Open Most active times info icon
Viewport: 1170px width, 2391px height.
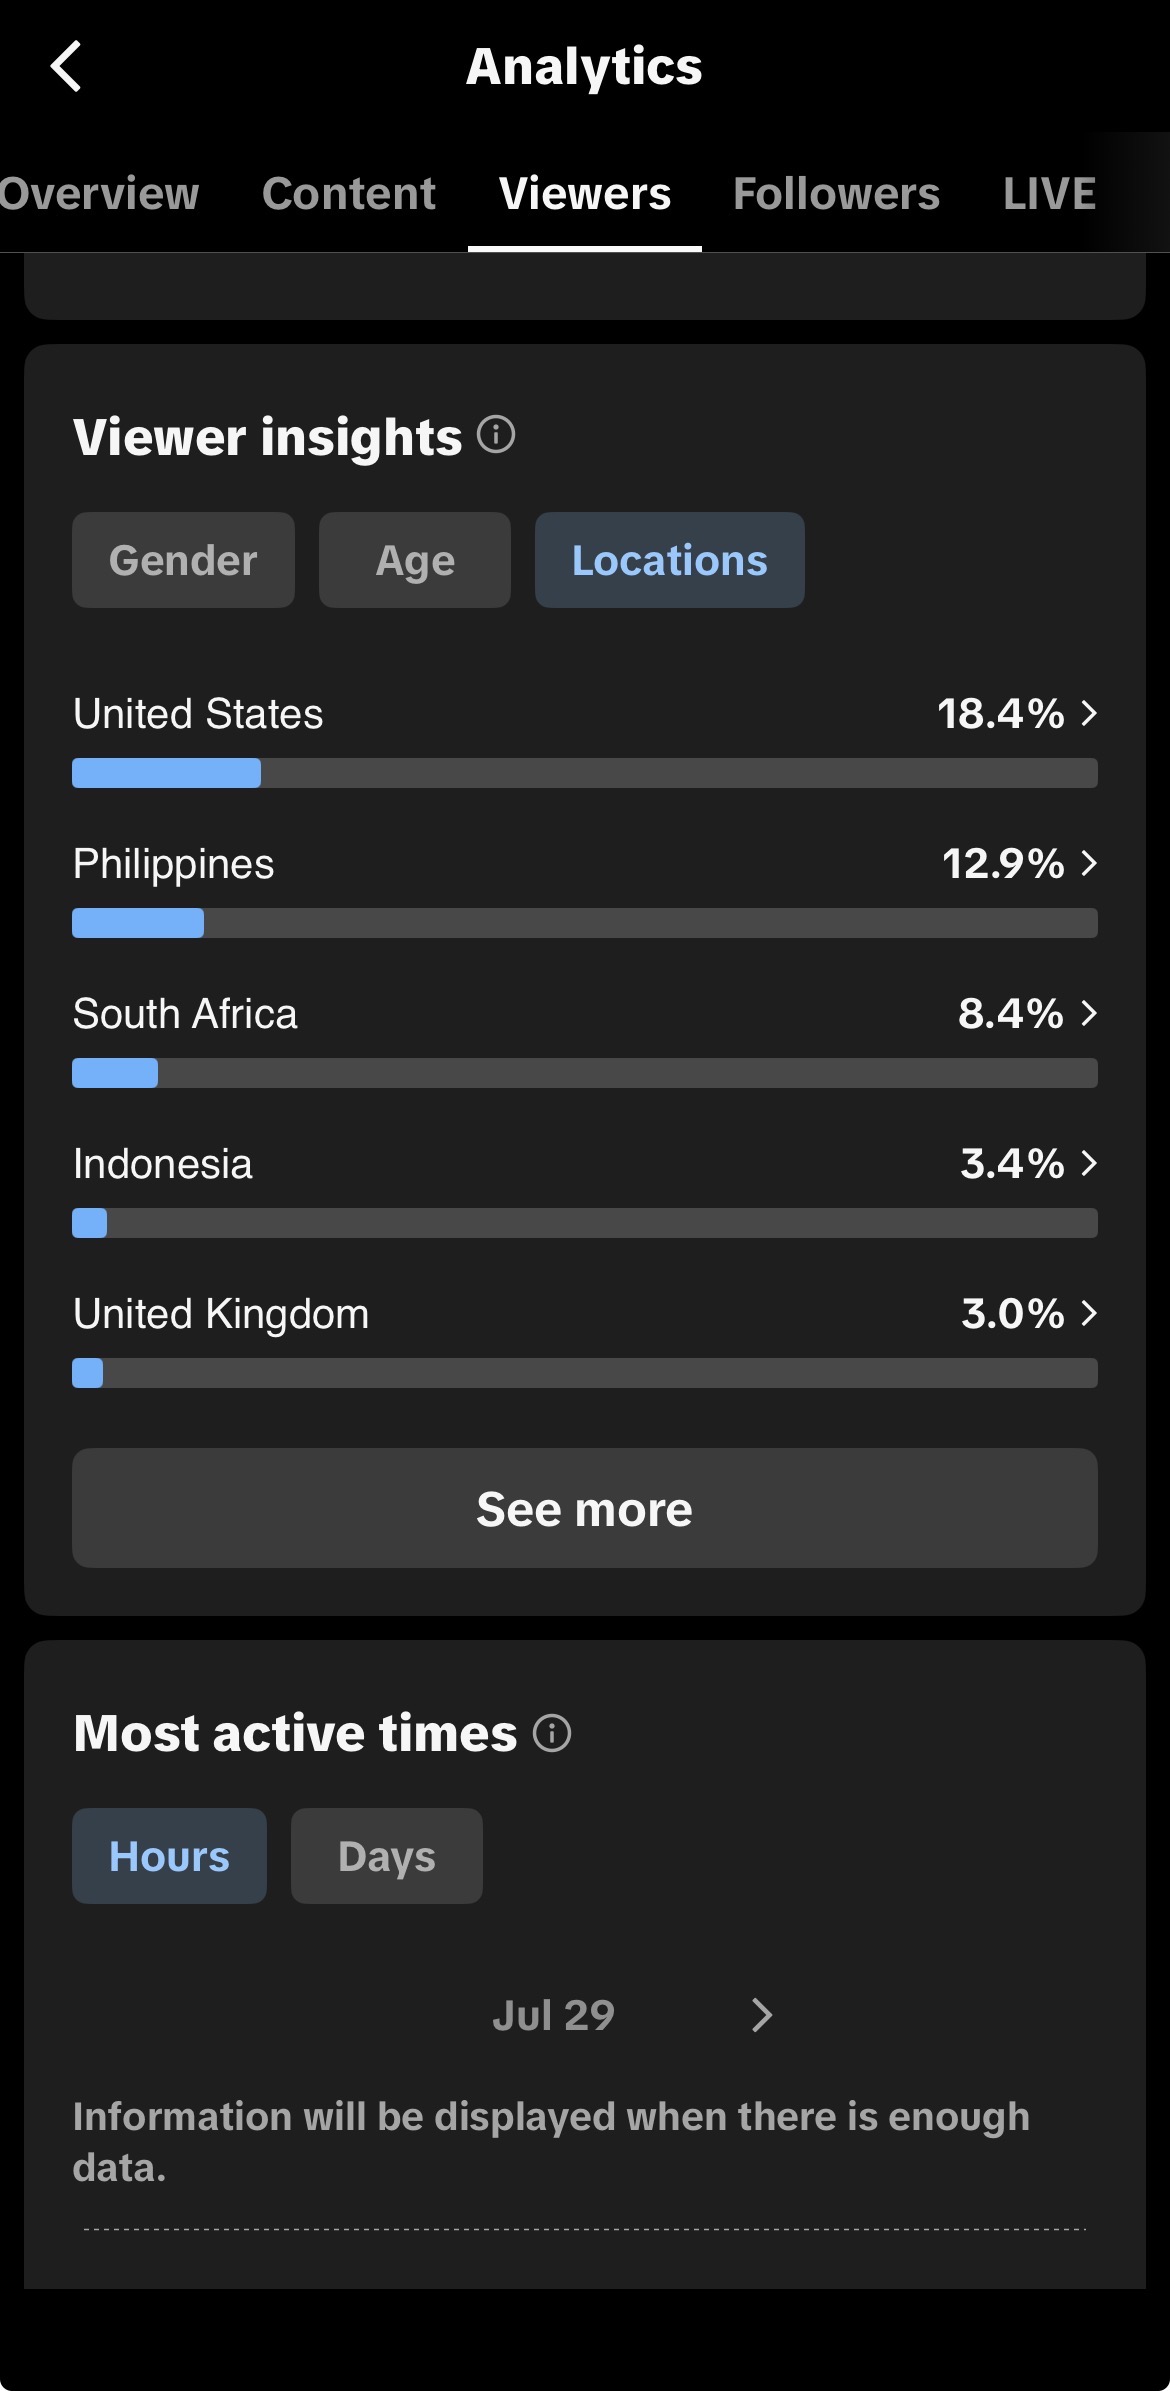pos(552,1733)
